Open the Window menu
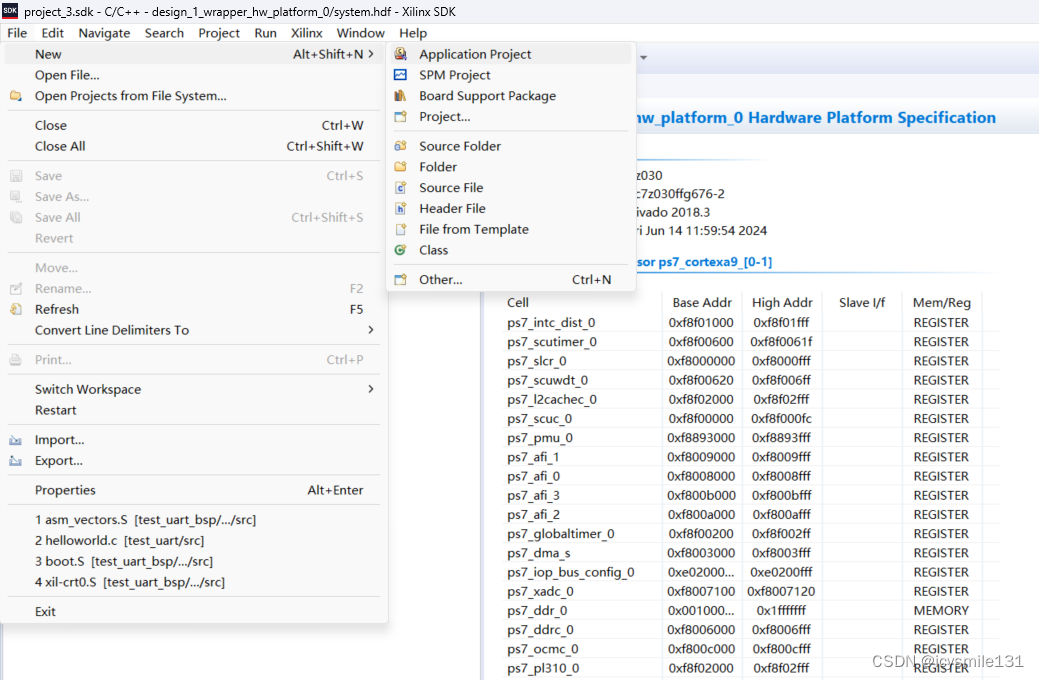 click(360, 33)
